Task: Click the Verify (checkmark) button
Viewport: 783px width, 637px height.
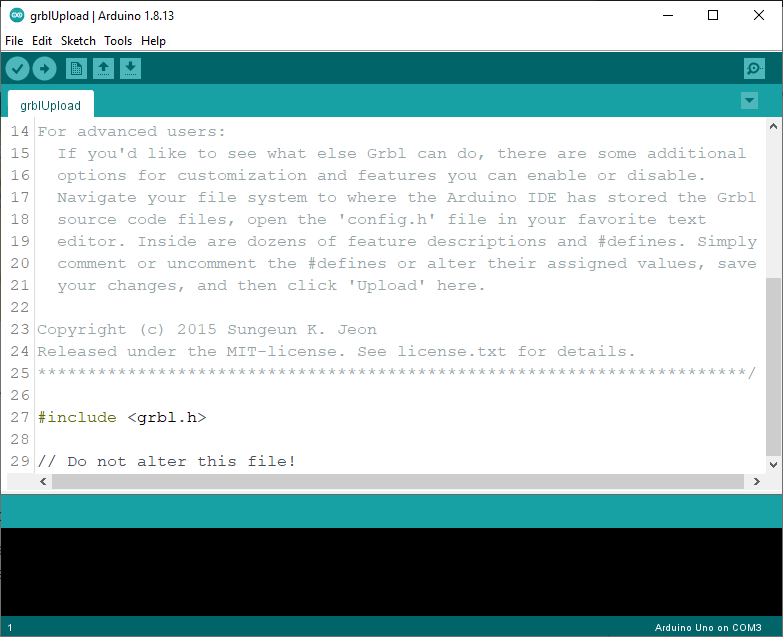Action: tap(17, 68)
